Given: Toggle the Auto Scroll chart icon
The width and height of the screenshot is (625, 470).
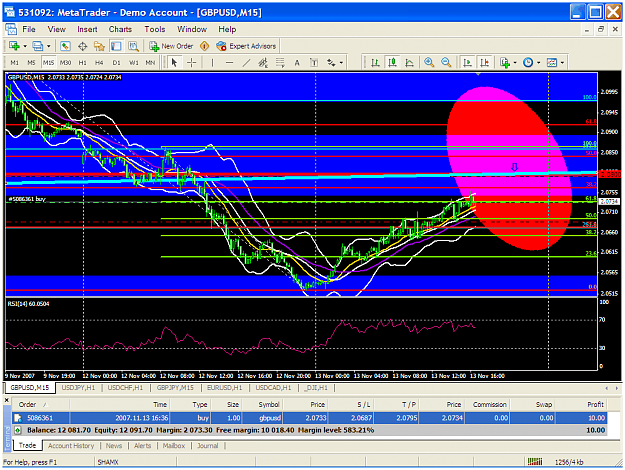Looking at the screenshot, I should click(x=467, y=63).
